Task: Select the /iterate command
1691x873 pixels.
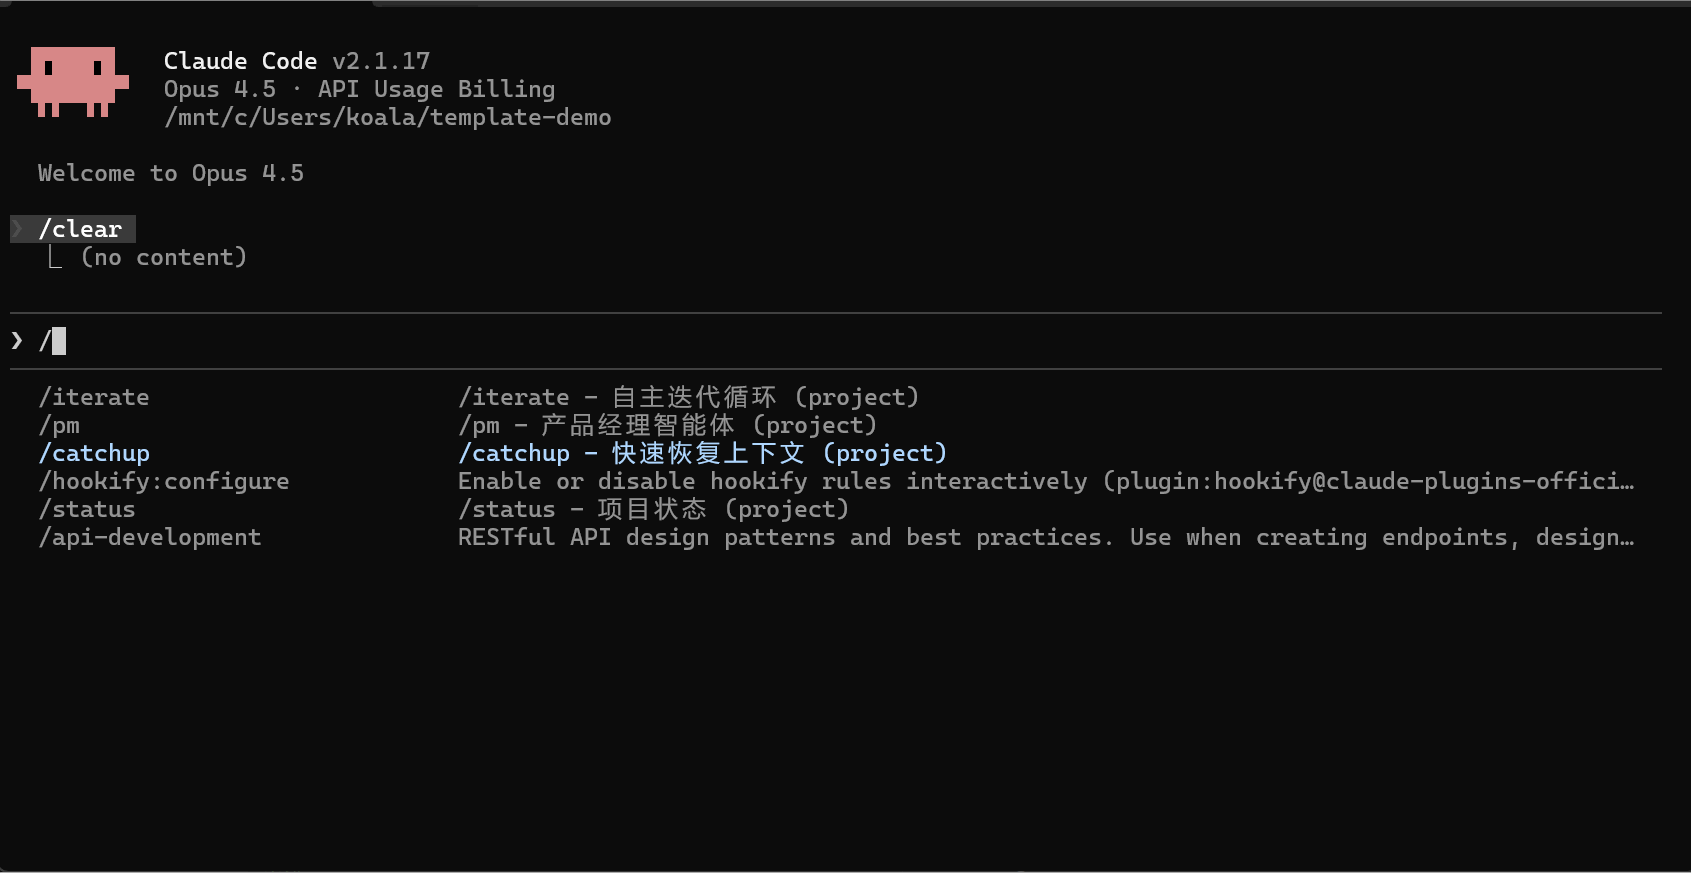Action: (x=93, y=397)
